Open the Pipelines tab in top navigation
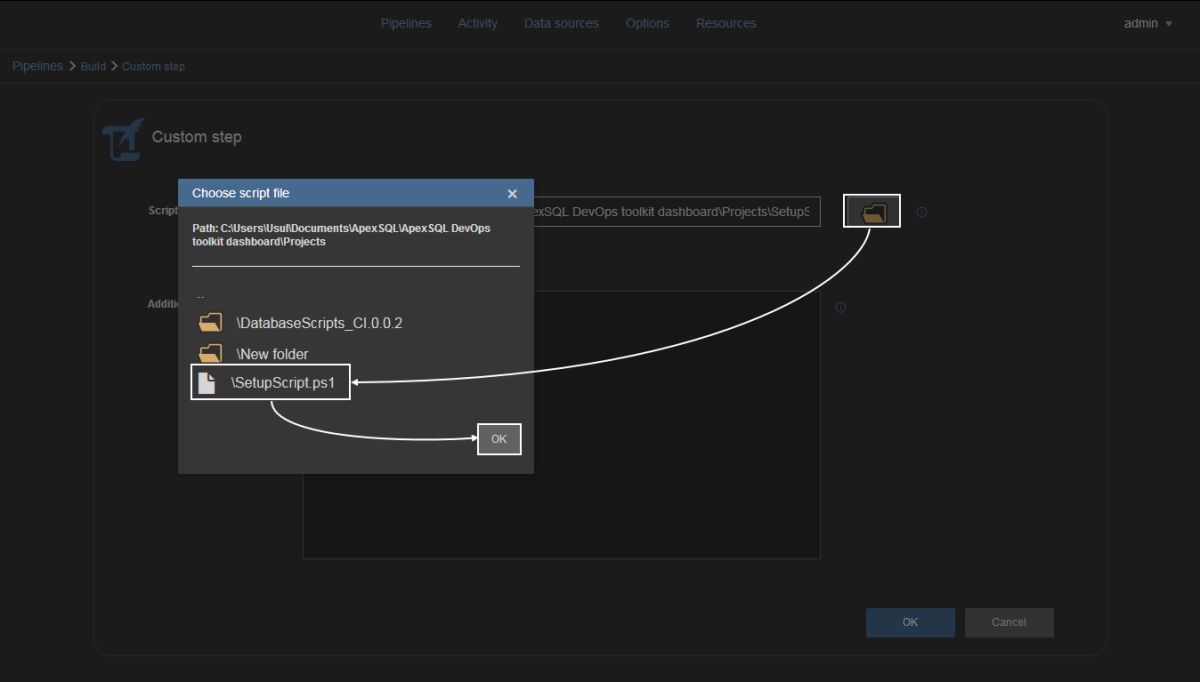1200x682 pixels. point(406,23)
